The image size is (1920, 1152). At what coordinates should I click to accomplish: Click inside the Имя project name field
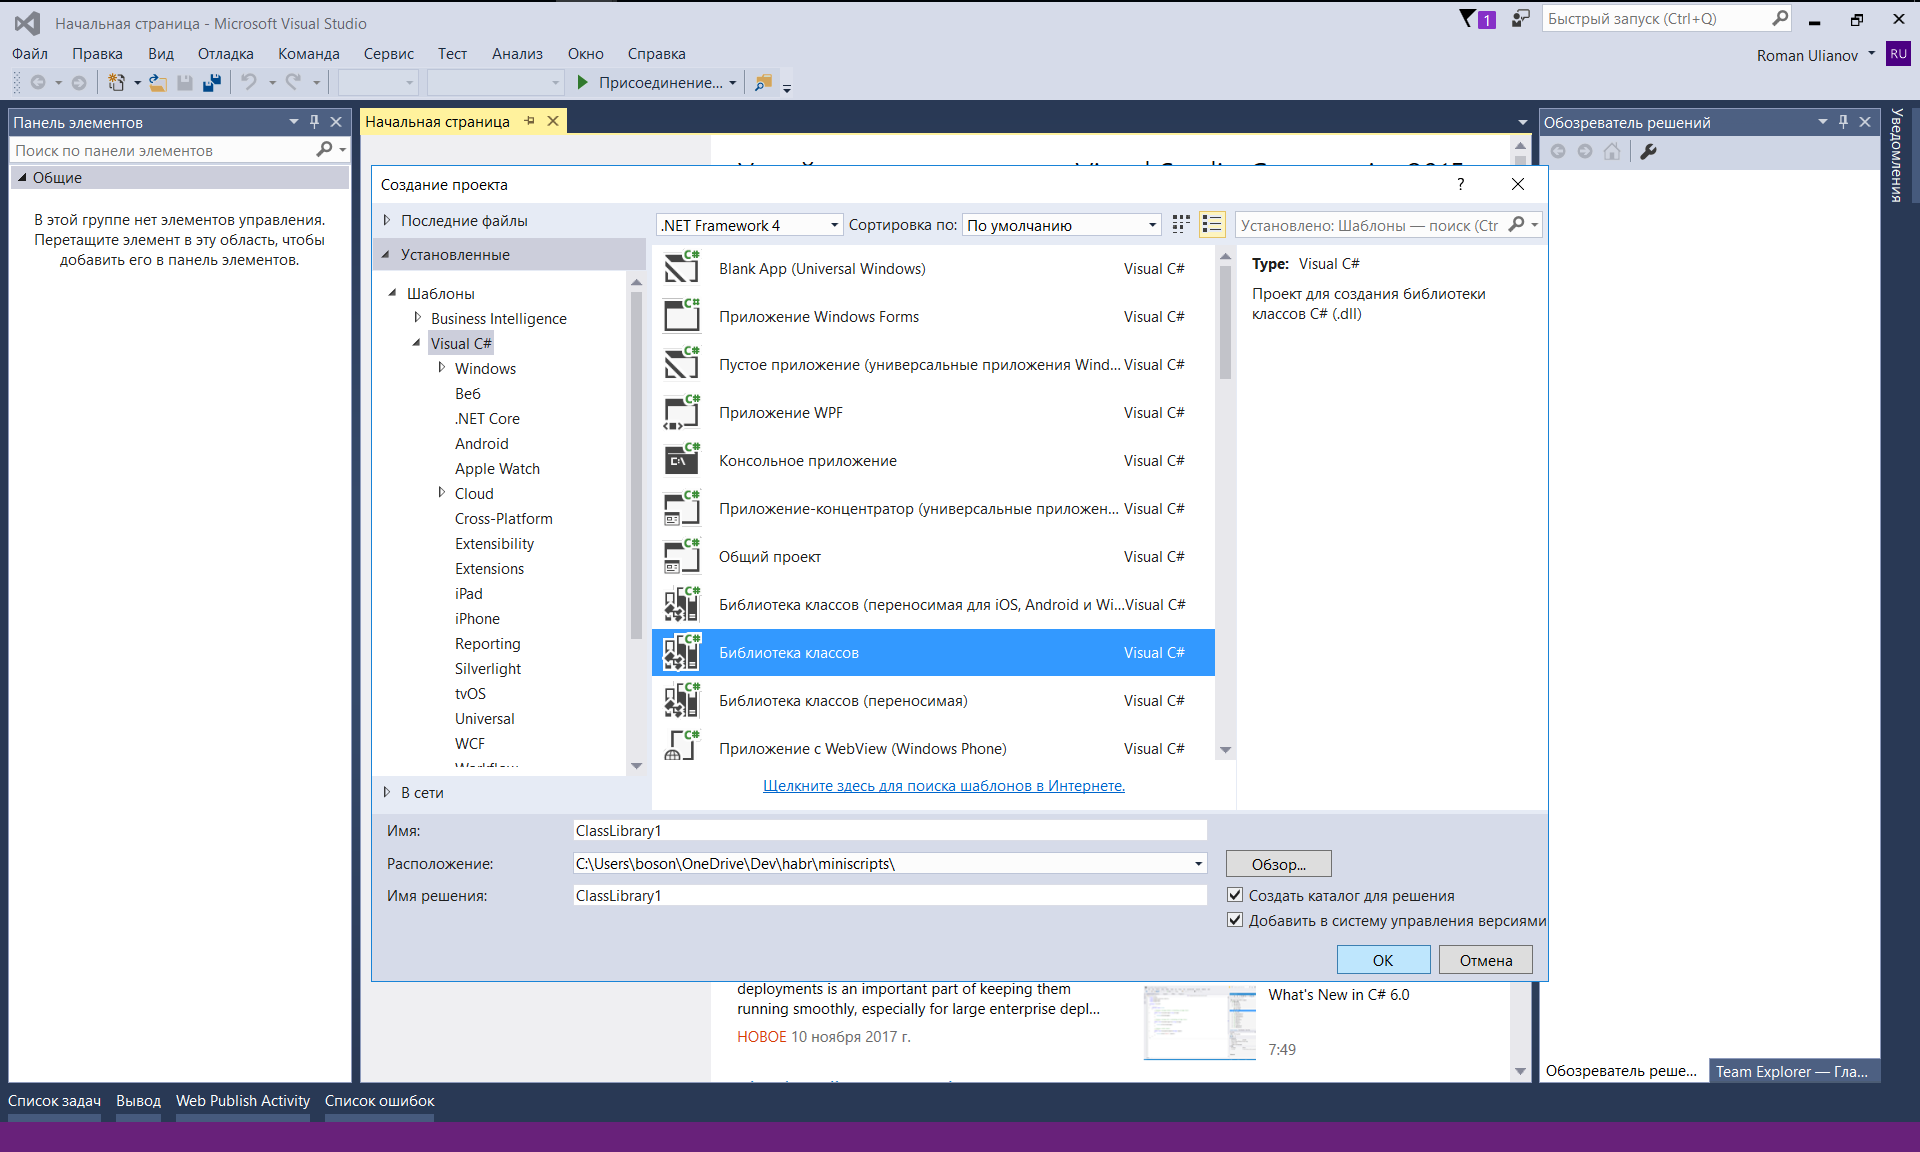[890, 830]
